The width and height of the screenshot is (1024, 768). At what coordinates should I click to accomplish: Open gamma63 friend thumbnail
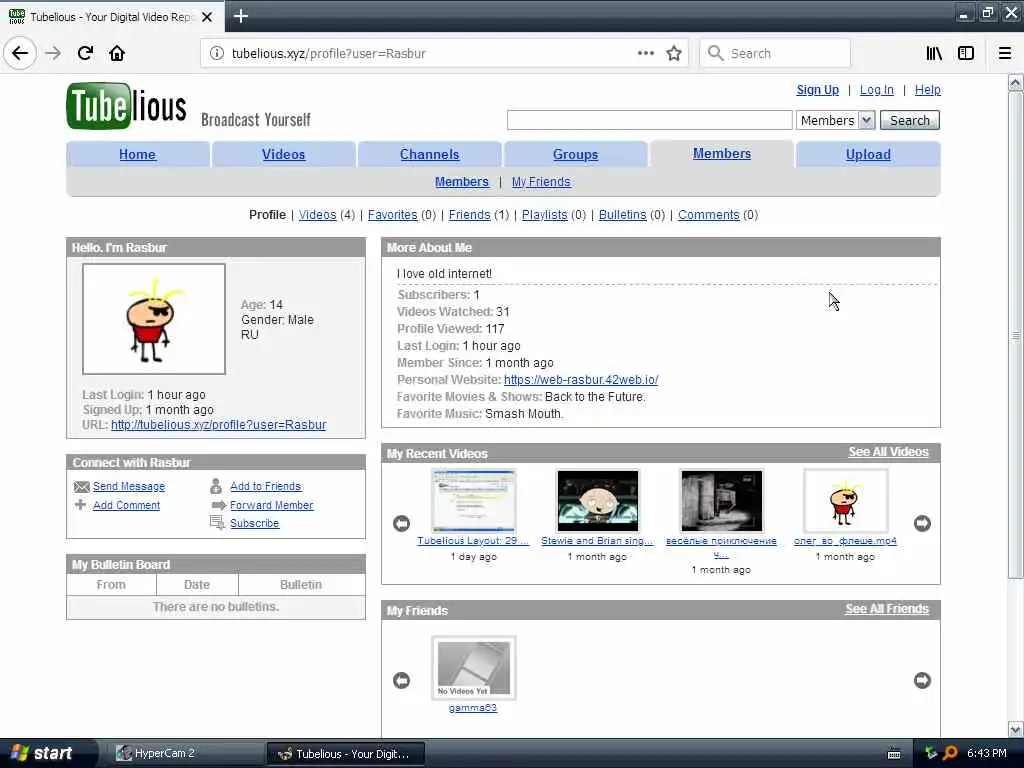click(473, 667)
